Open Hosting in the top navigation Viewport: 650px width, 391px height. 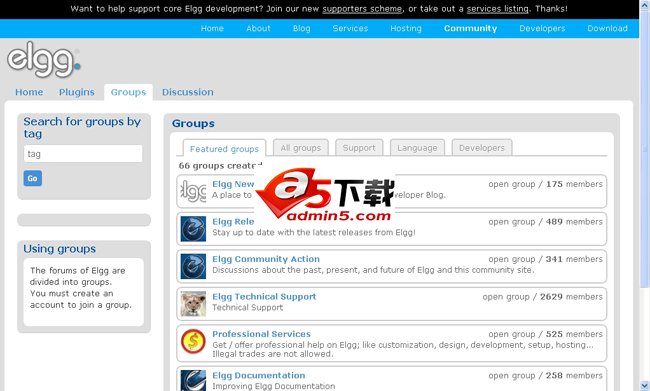pyautogui.click(x=406, y=28)
